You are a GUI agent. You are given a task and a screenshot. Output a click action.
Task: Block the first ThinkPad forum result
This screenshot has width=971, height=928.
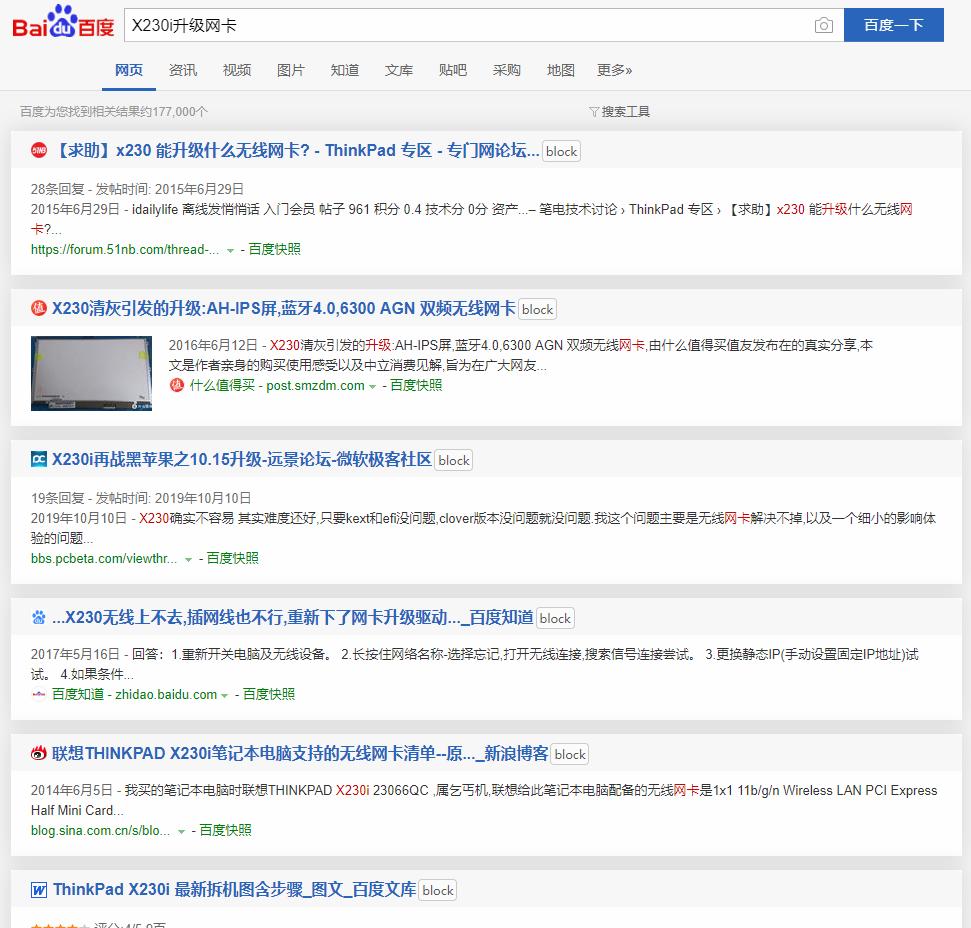pyautogui.click(x=561, y=150)
